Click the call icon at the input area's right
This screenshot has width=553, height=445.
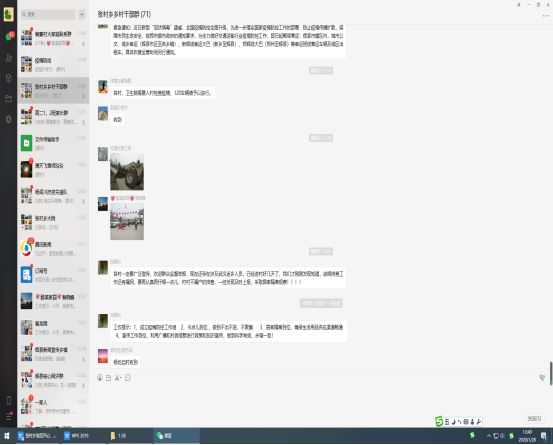tap(542, 378)
